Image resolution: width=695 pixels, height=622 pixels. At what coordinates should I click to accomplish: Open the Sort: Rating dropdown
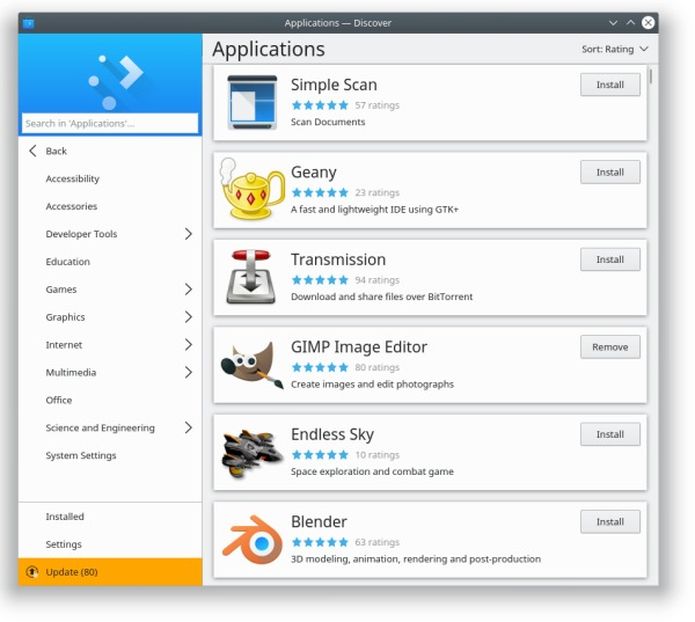(x=615, y=49)
